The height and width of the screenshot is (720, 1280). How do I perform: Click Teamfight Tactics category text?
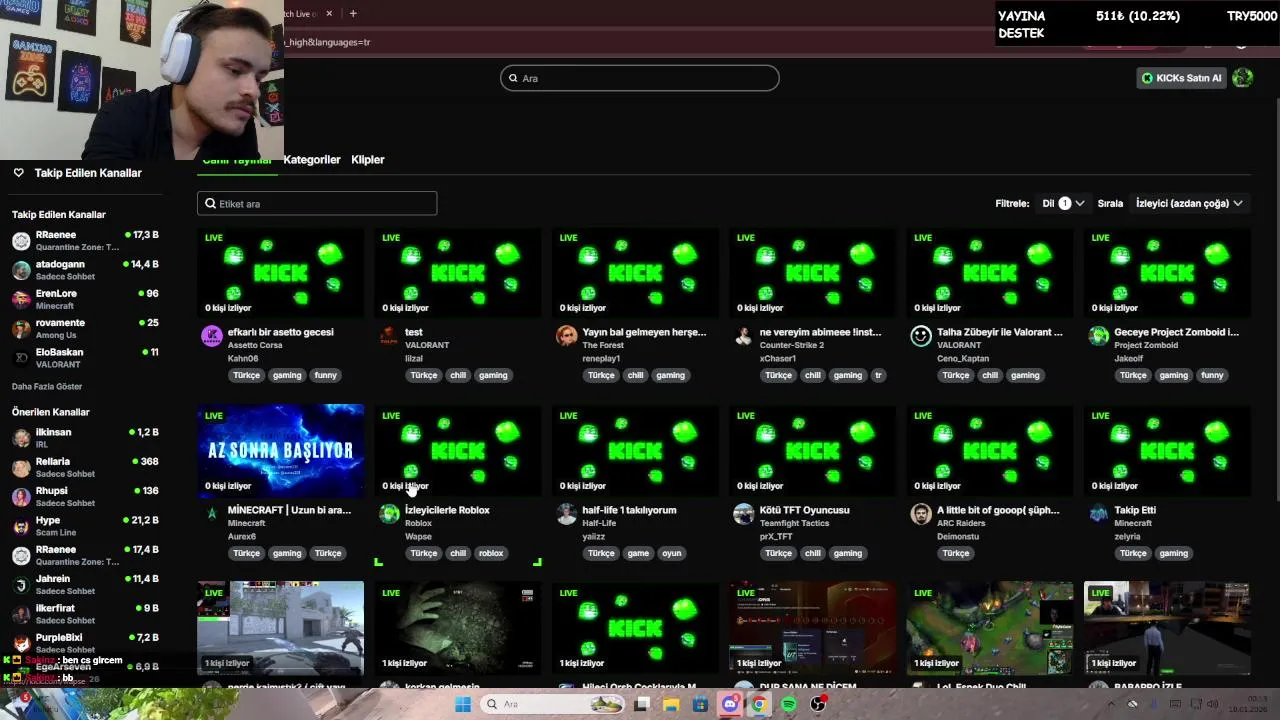[795, 523]
